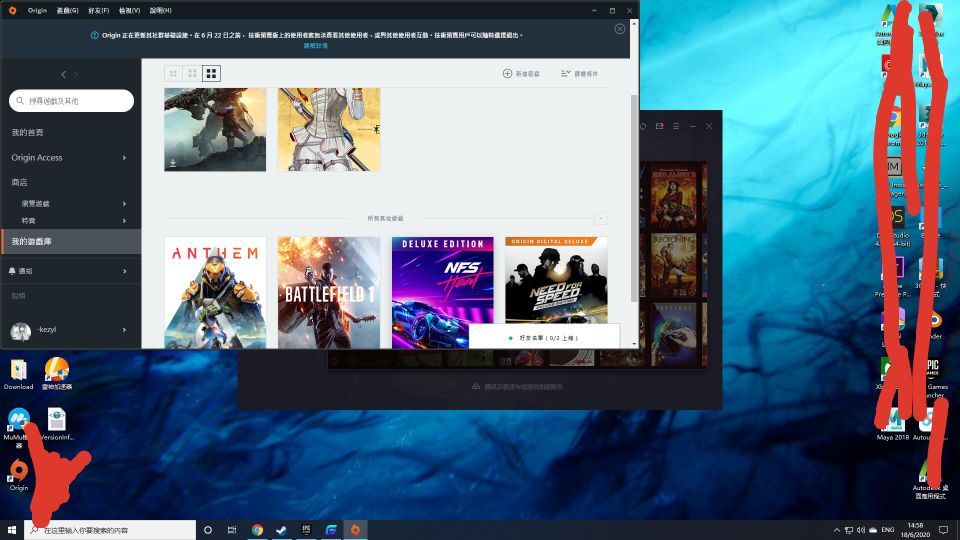
Task: Click the add game button
Action: (x=521, y=73)
